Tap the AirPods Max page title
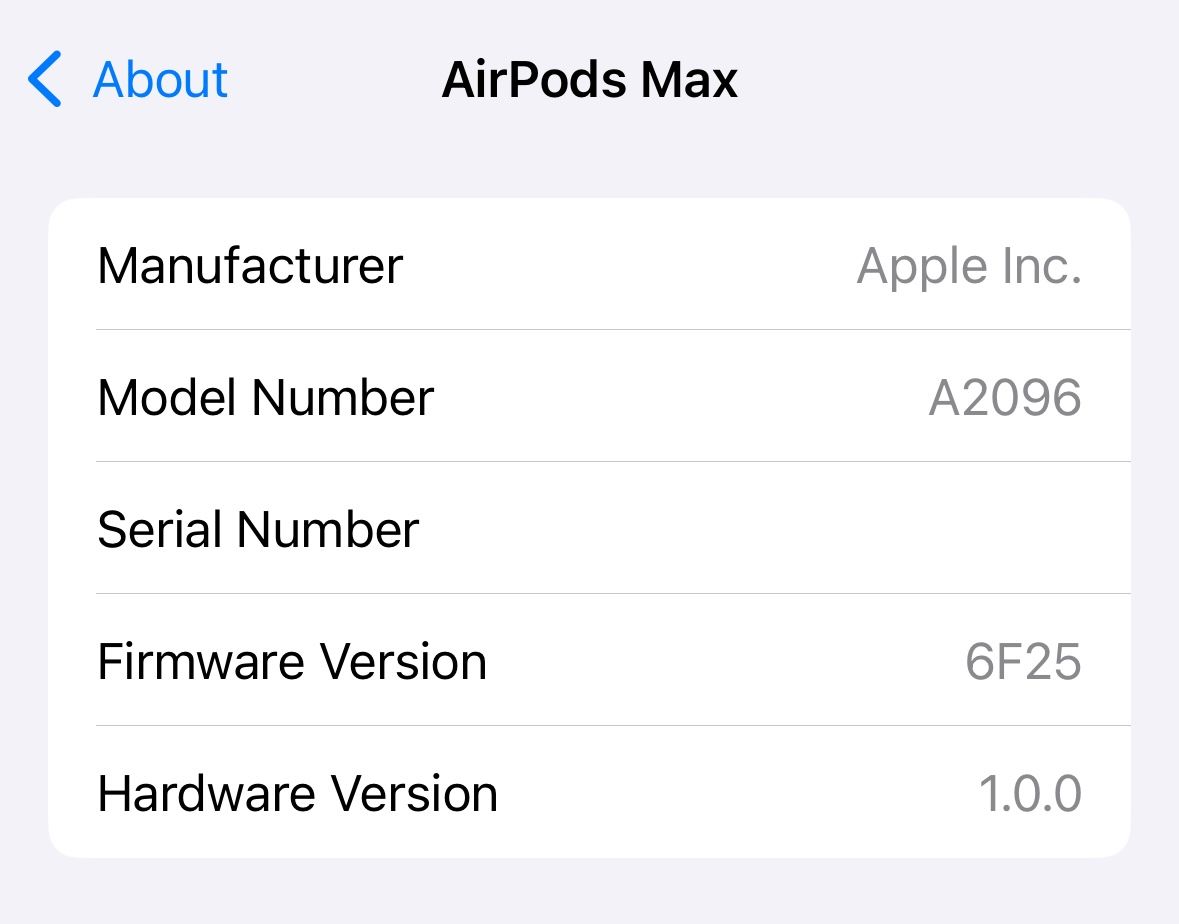The image size is (1179, 924). click(589, 80)
